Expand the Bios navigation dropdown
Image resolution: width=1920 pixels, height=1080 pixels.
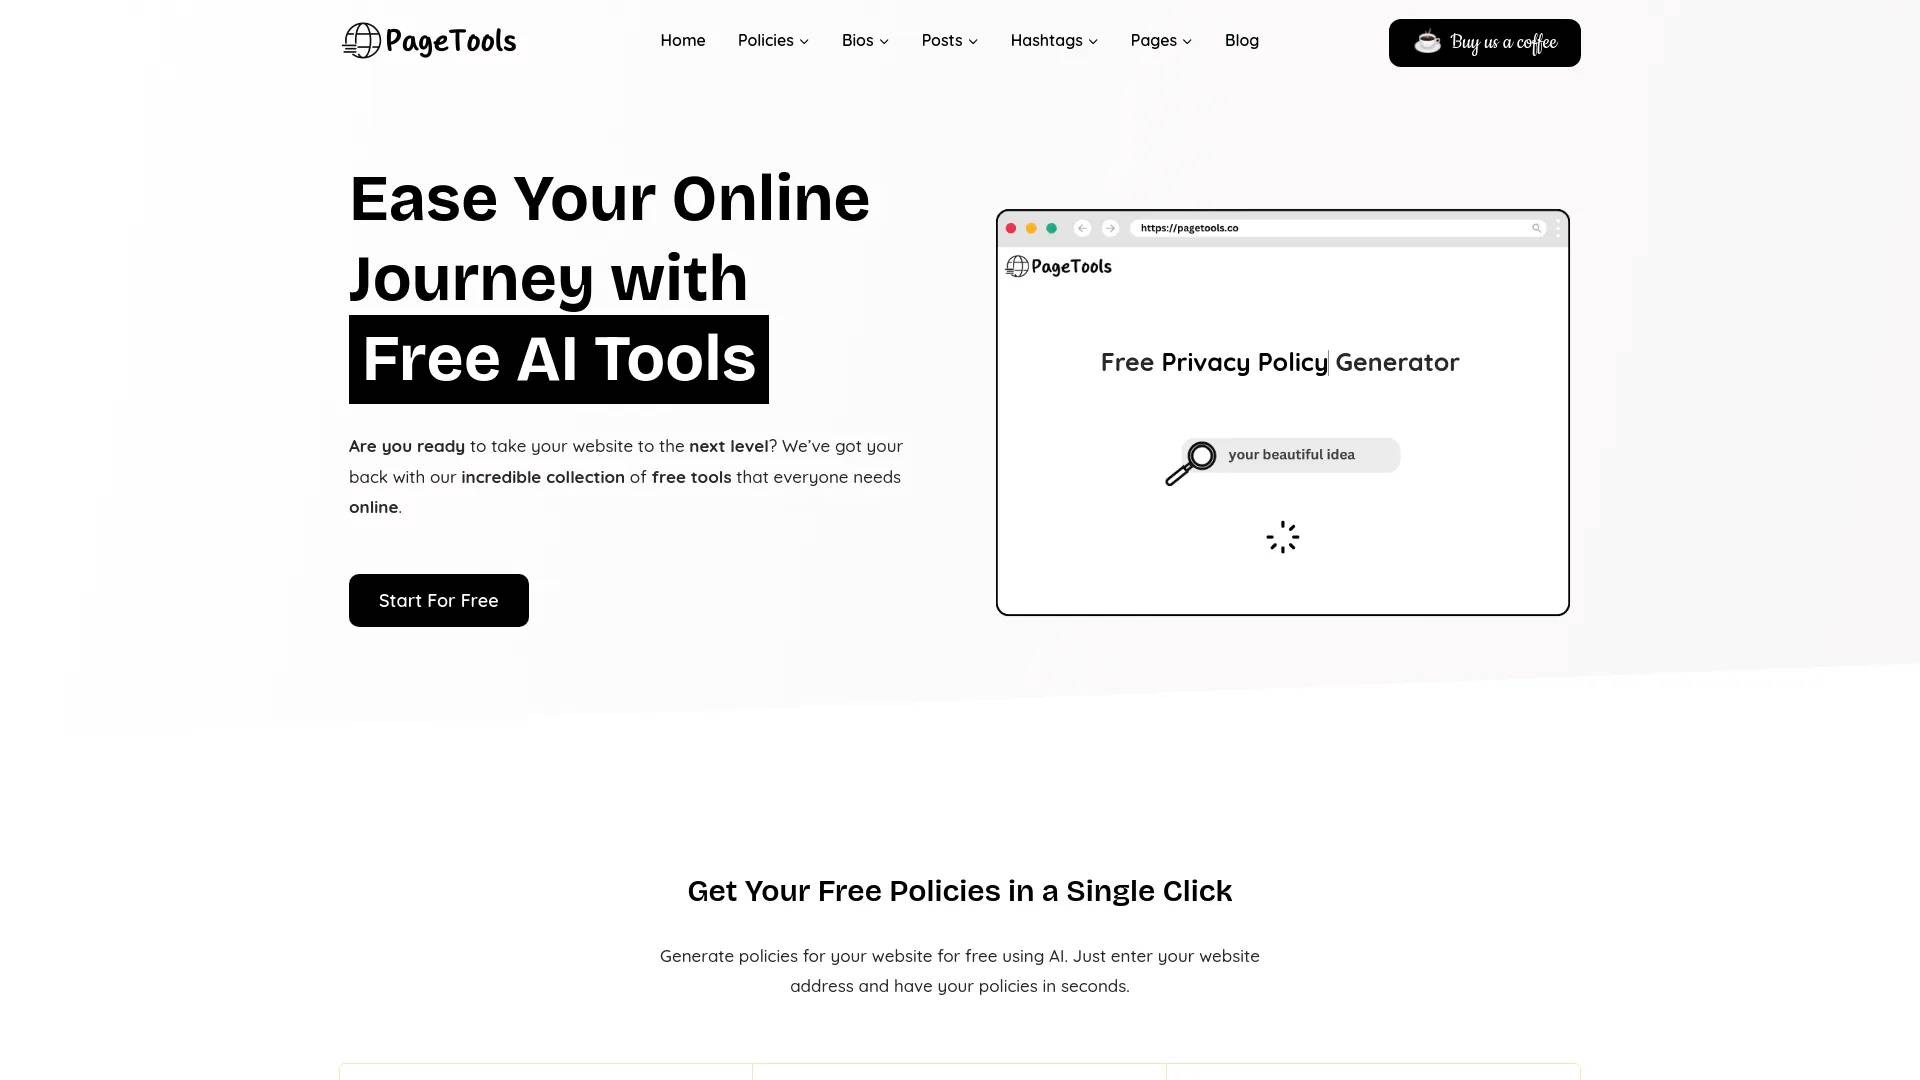point(865,40)
